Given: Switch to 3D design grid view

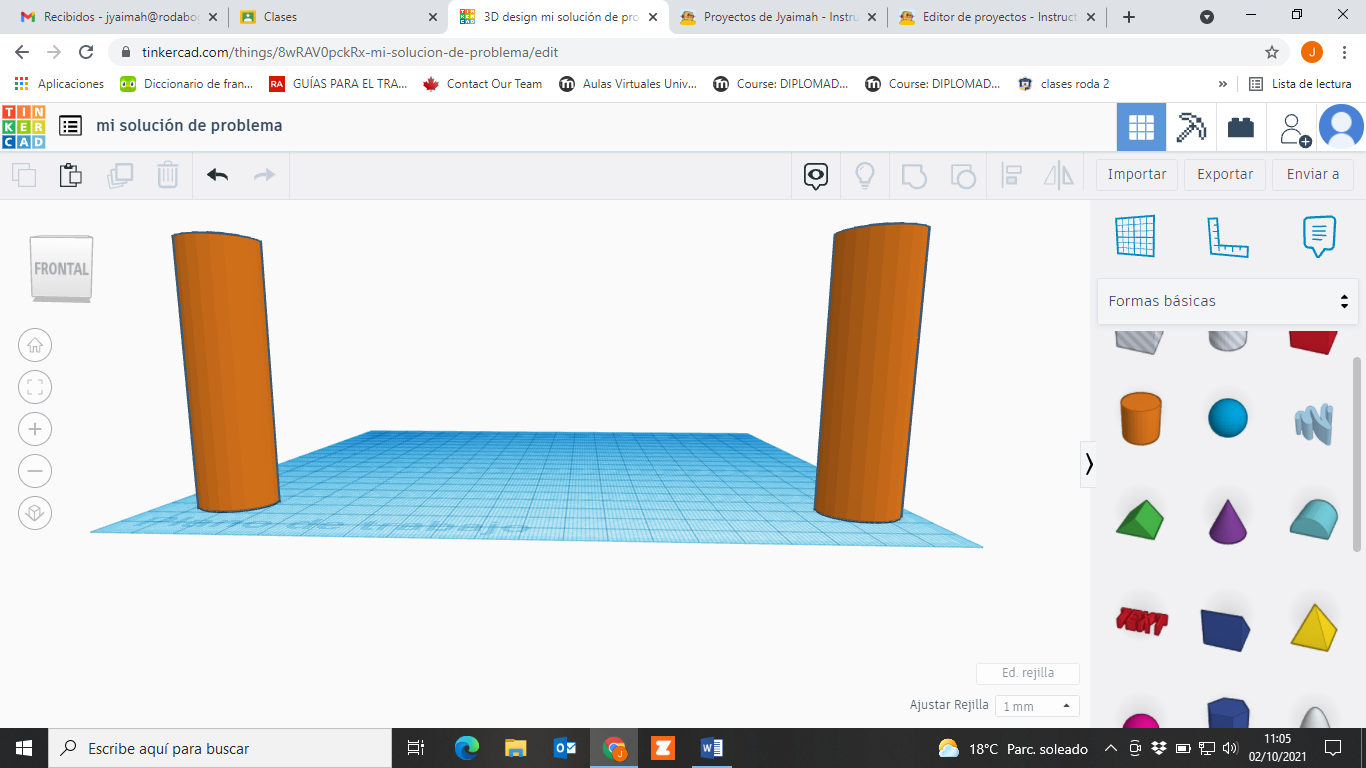Looking at the screenshot, I should 1141,127.
